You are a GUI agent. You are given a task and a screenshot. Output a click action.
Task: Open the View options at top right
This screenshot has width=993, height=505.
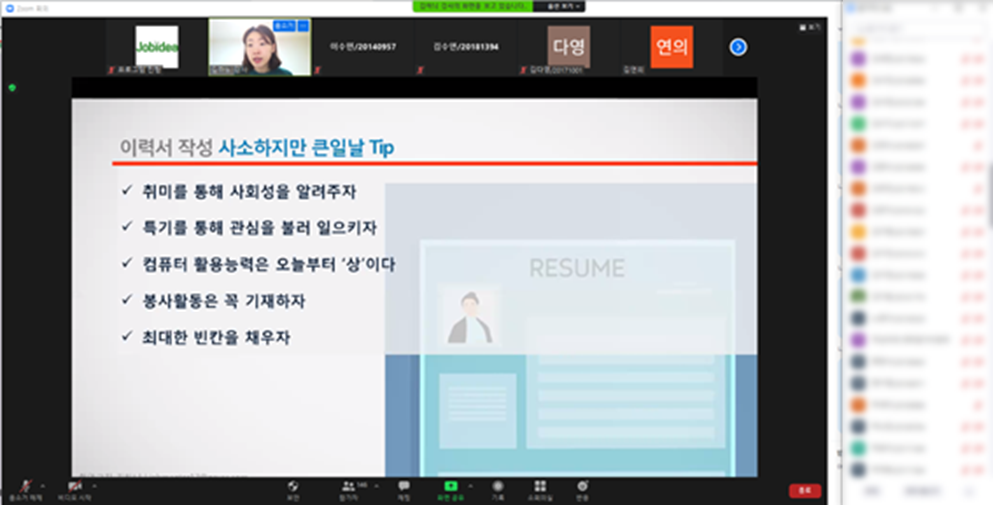[813, 27]
